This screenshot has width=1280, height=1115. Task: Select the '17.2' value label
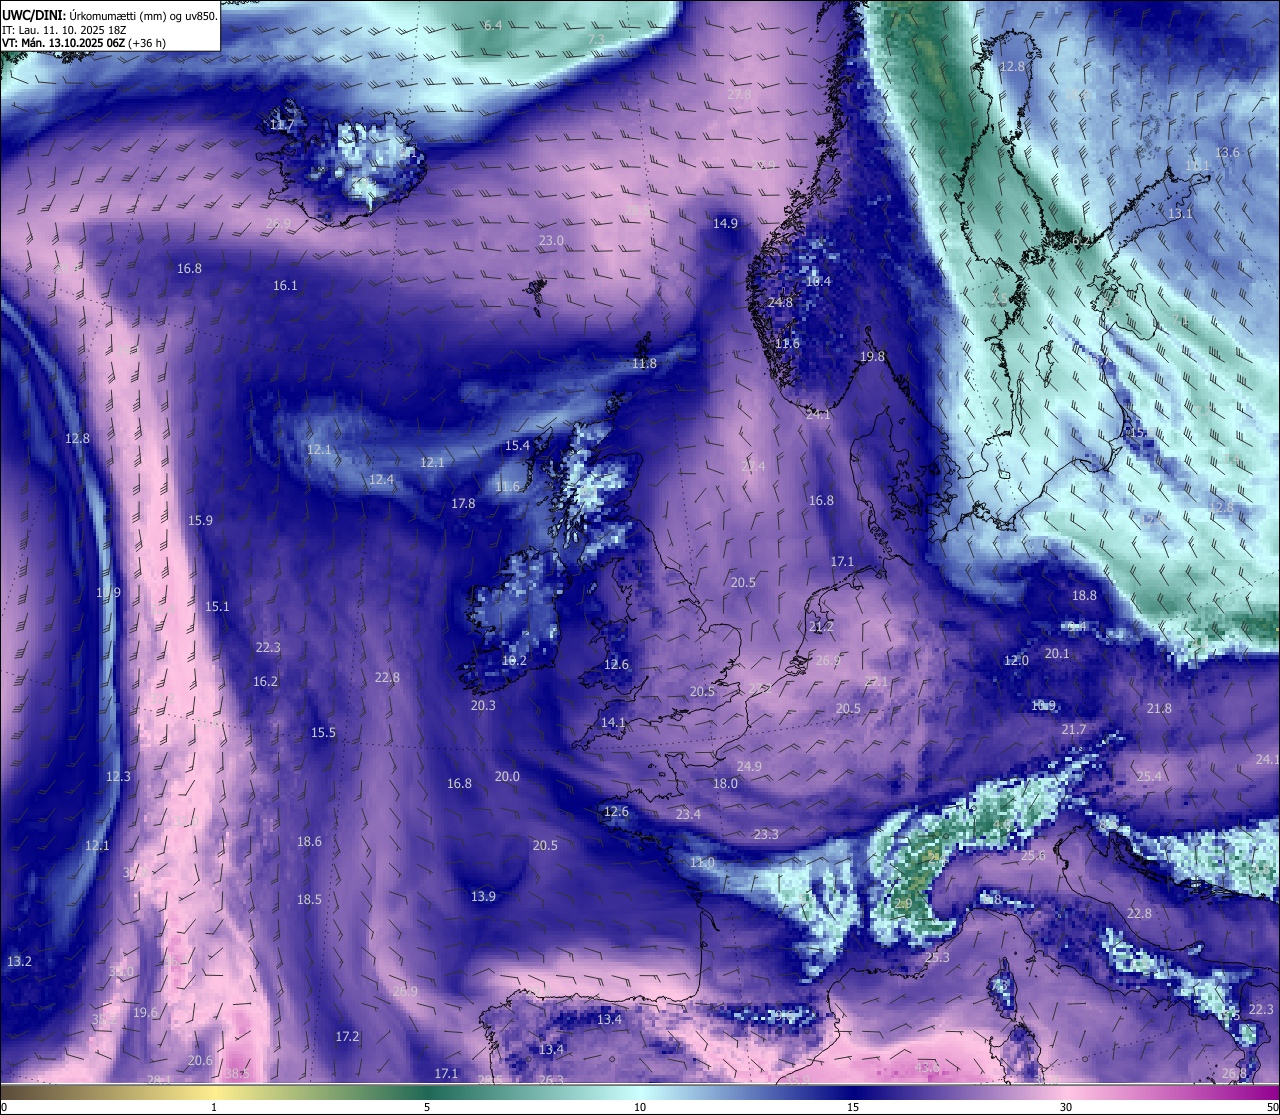click(x=347, y=1036)
